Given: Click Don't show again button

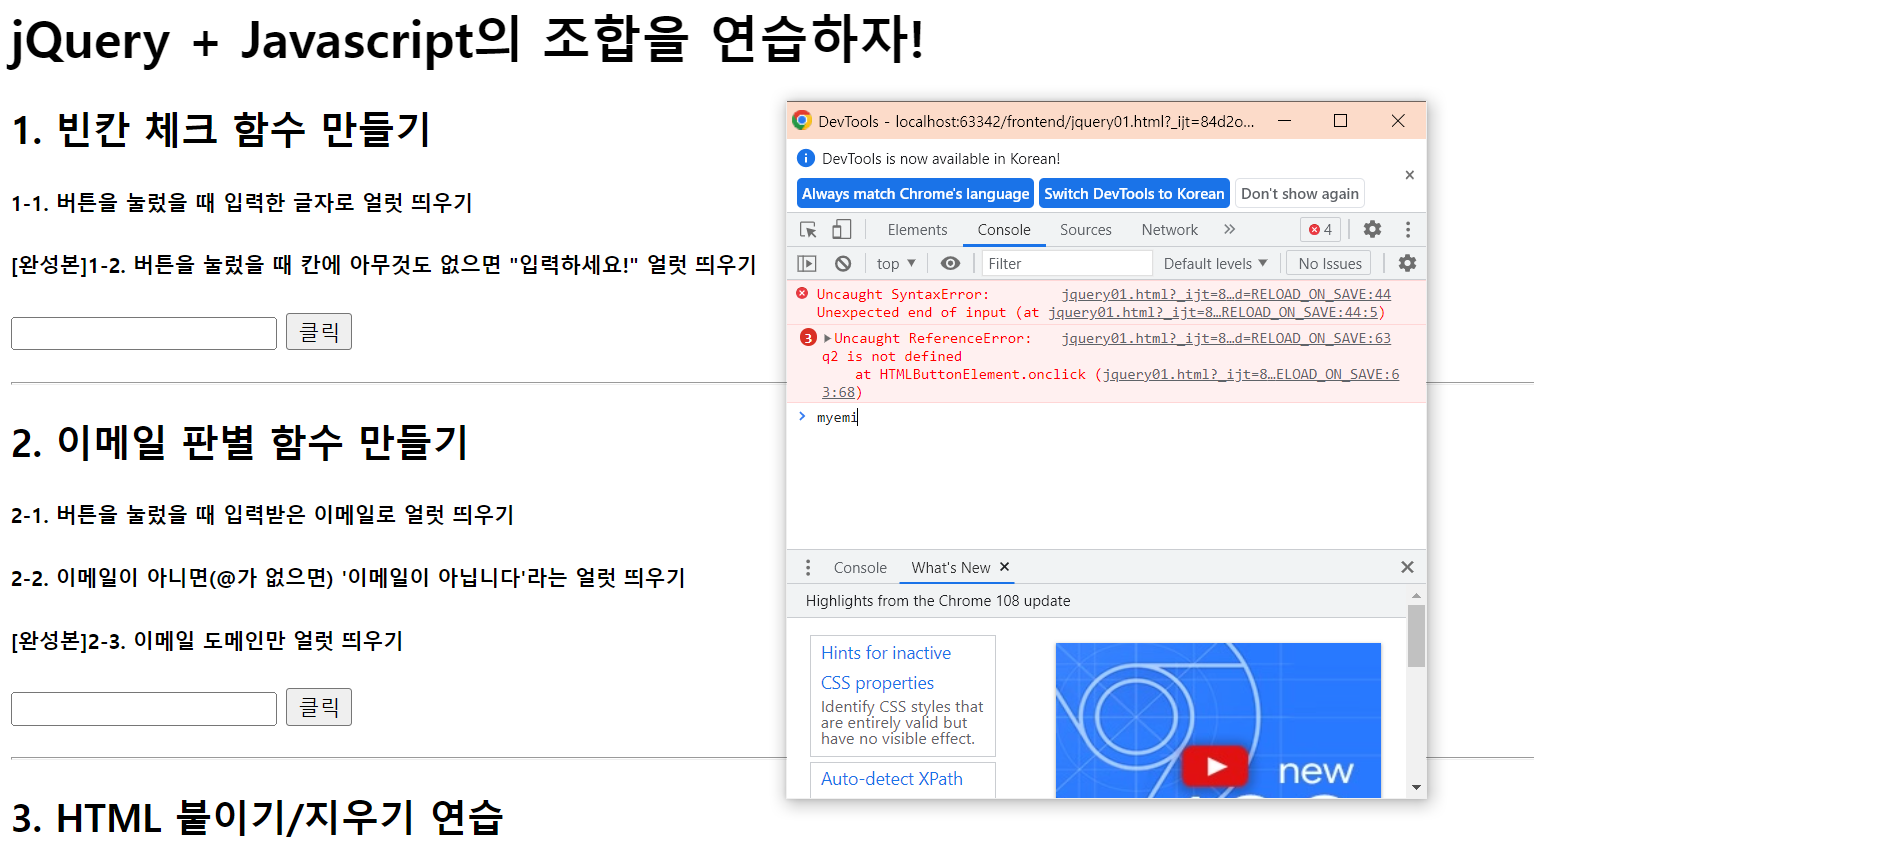Looking at the screenshot, I should pos(1299,194).
